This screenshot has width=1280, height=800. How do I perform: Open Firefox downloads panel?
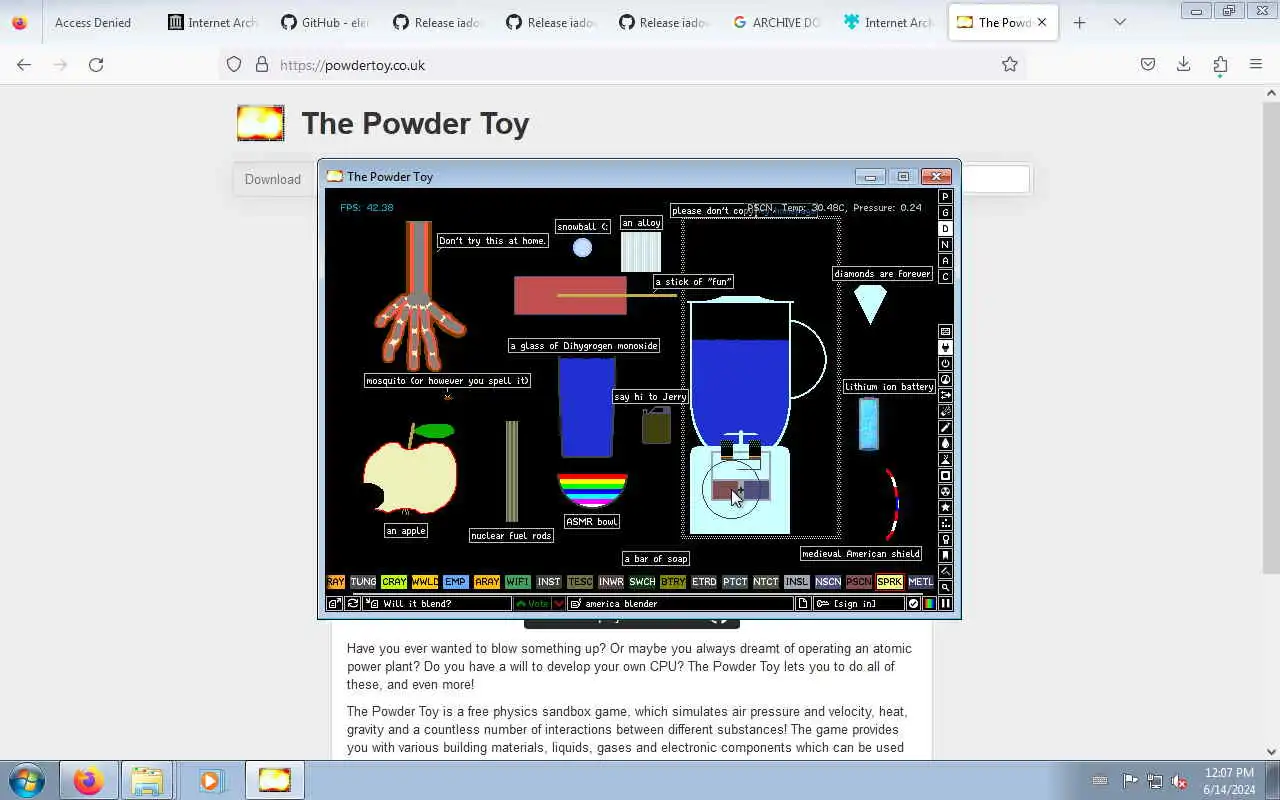tap(1183, 64)
